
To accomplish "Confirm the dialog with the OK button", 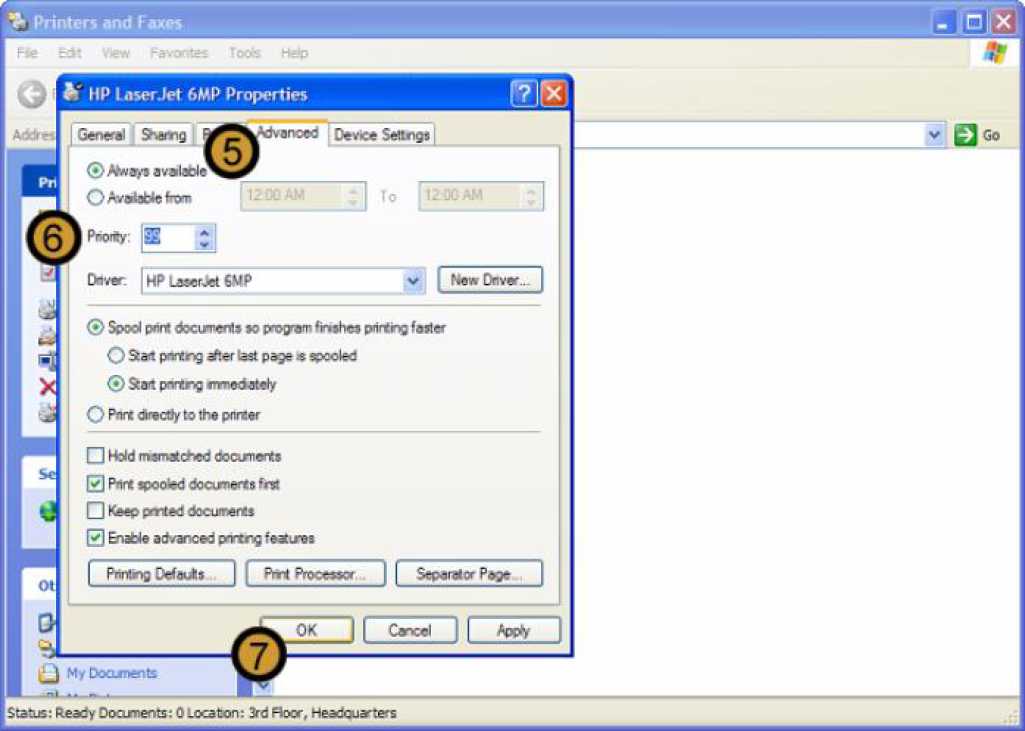I will (x=307, y=630).
